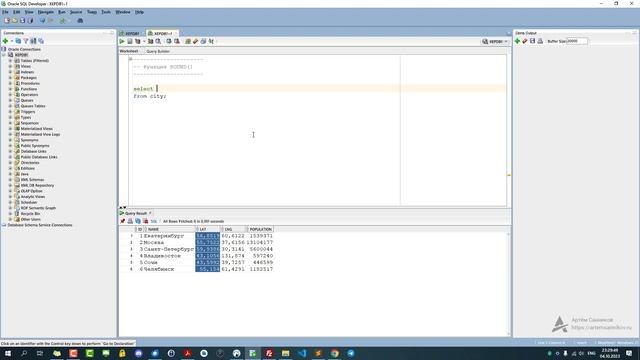Open the Windows Start menu
The image size is (640, 360).
point(8,353)
